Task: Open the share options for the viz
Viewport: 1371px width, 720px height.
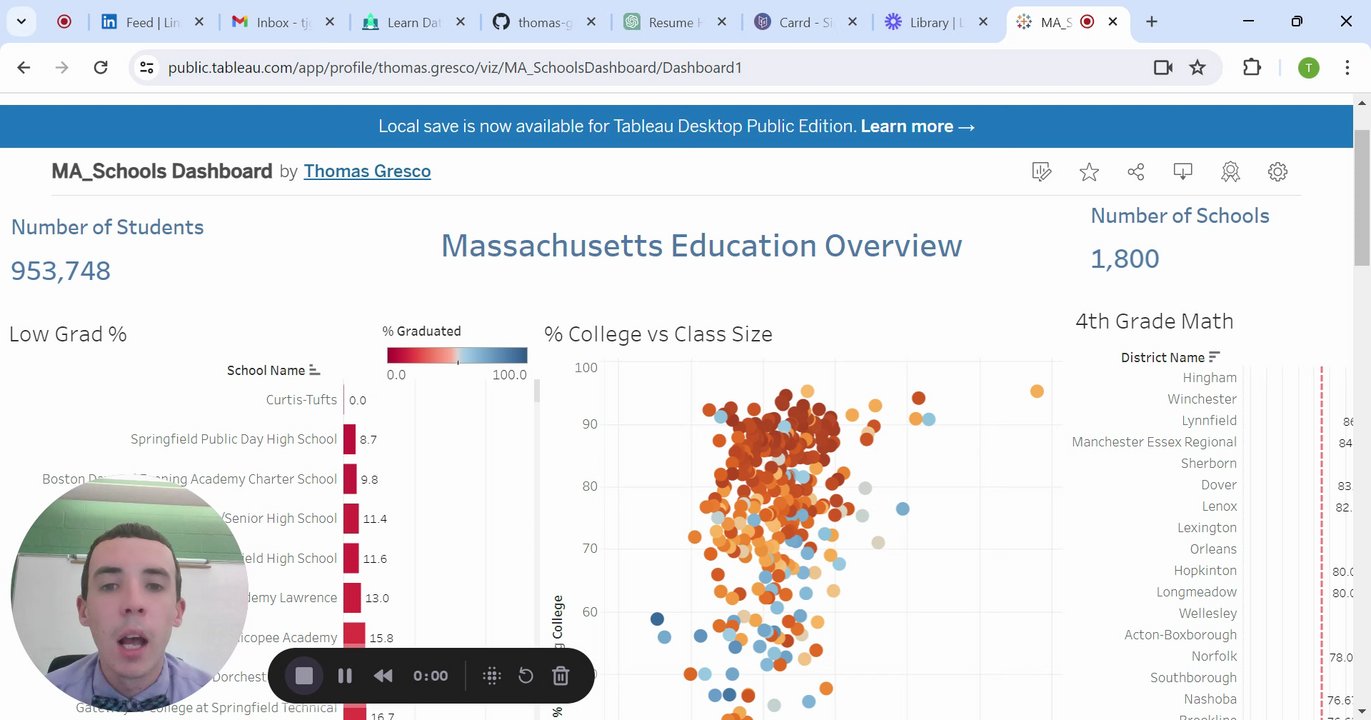Action: tap(1136, 172)
